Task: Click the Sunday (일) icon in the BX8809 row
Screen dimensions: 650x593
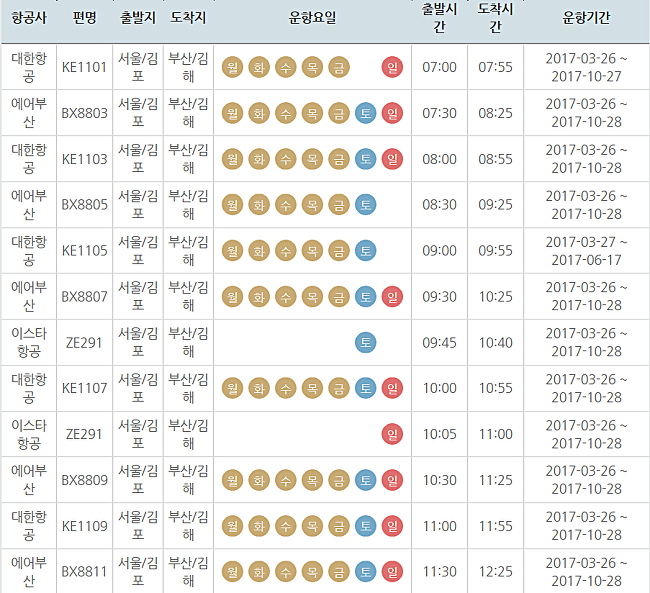Action: [x=392, y=481]
